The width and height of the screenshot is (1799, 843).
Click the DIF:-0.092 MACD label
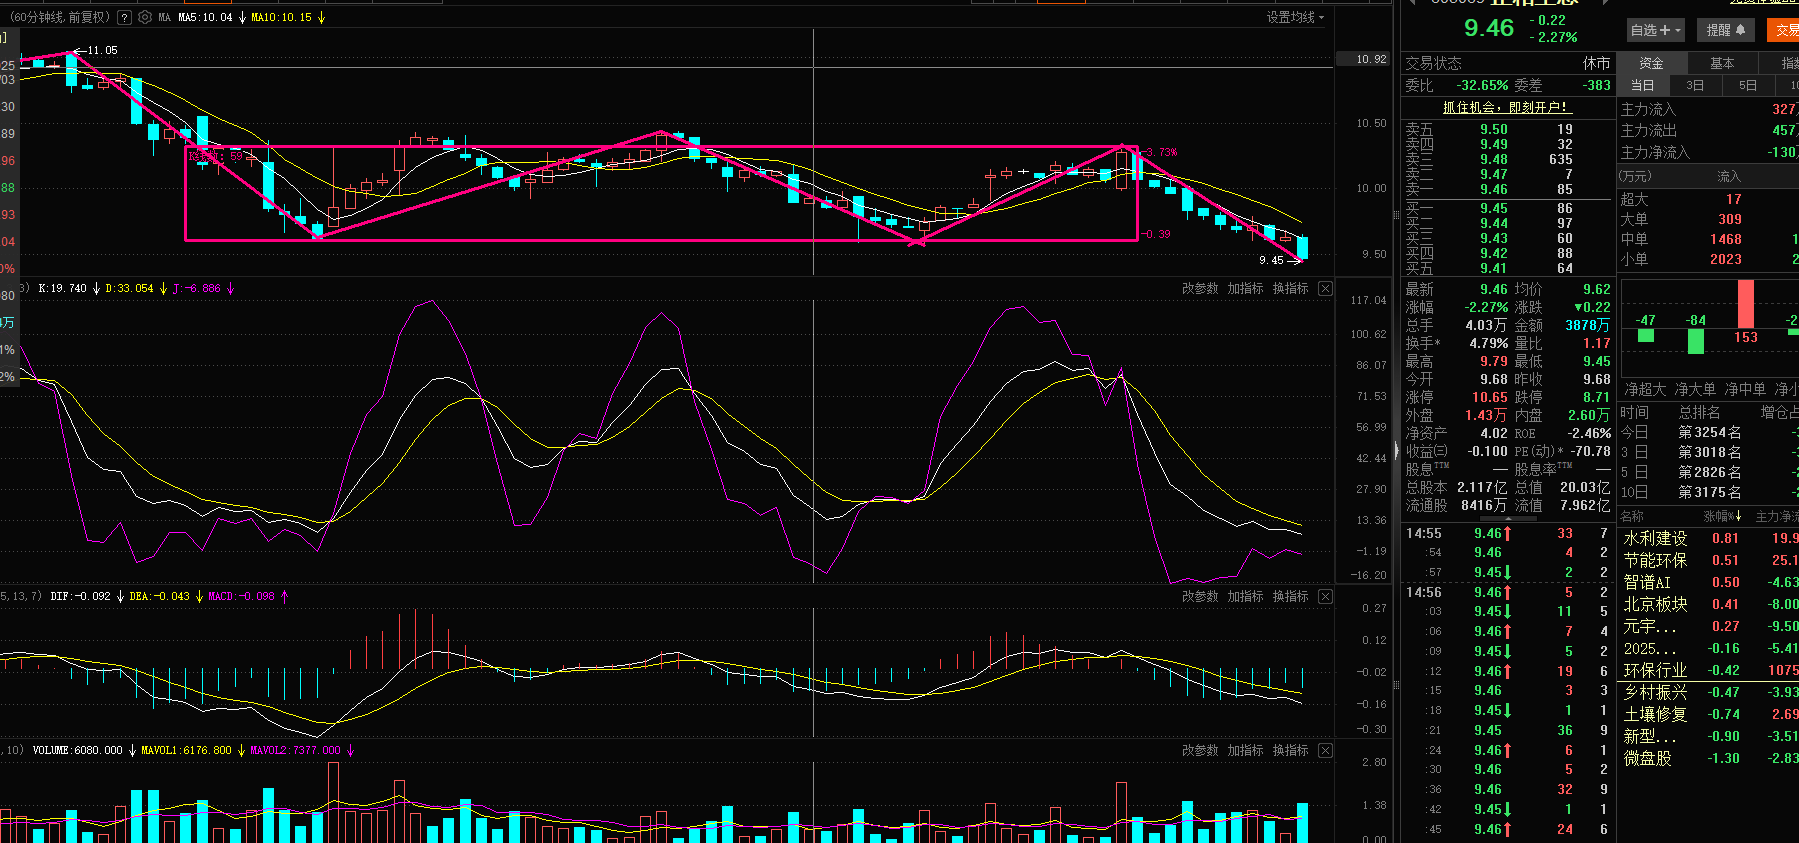80,596
